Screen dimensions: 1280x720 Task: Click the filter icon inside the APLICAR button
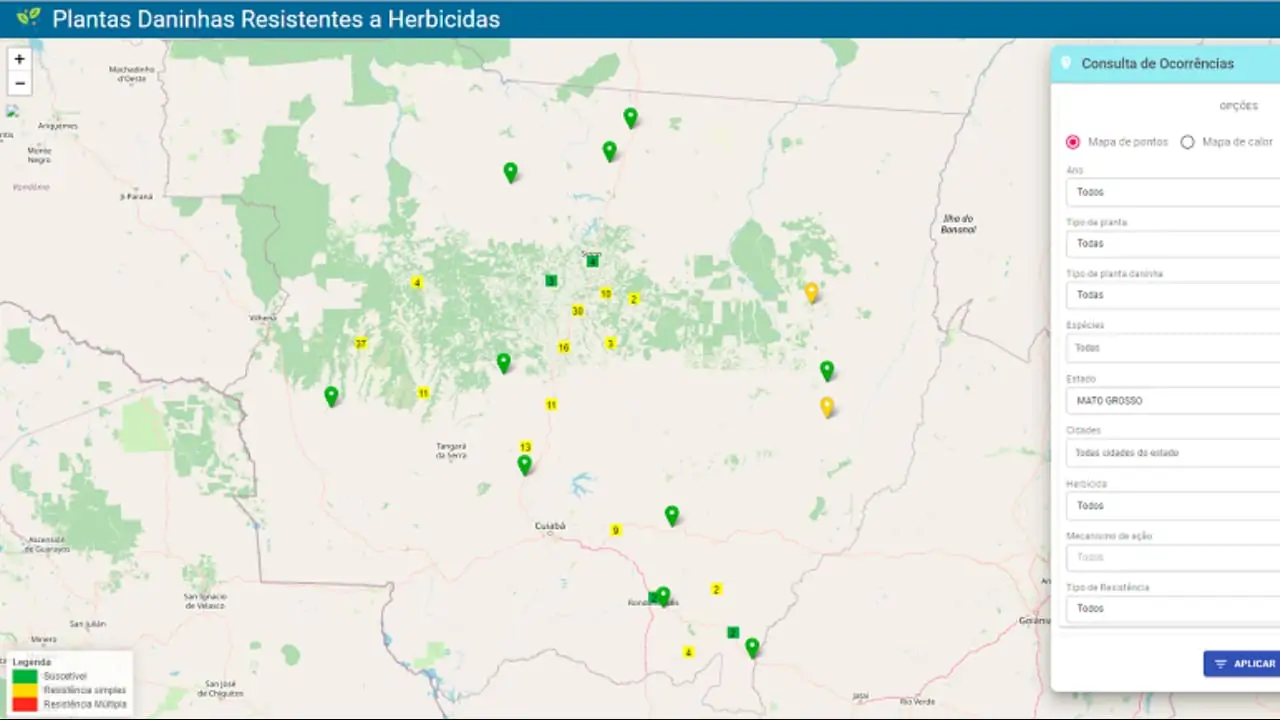[x=1220, y=663]
